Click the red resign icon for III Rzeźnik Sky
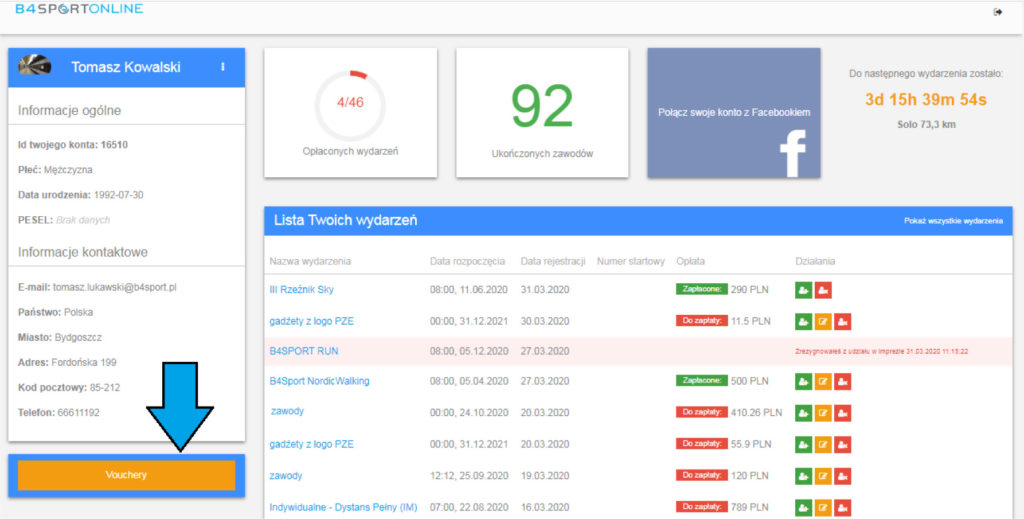 pyautogui.click(x=823, y=290)
